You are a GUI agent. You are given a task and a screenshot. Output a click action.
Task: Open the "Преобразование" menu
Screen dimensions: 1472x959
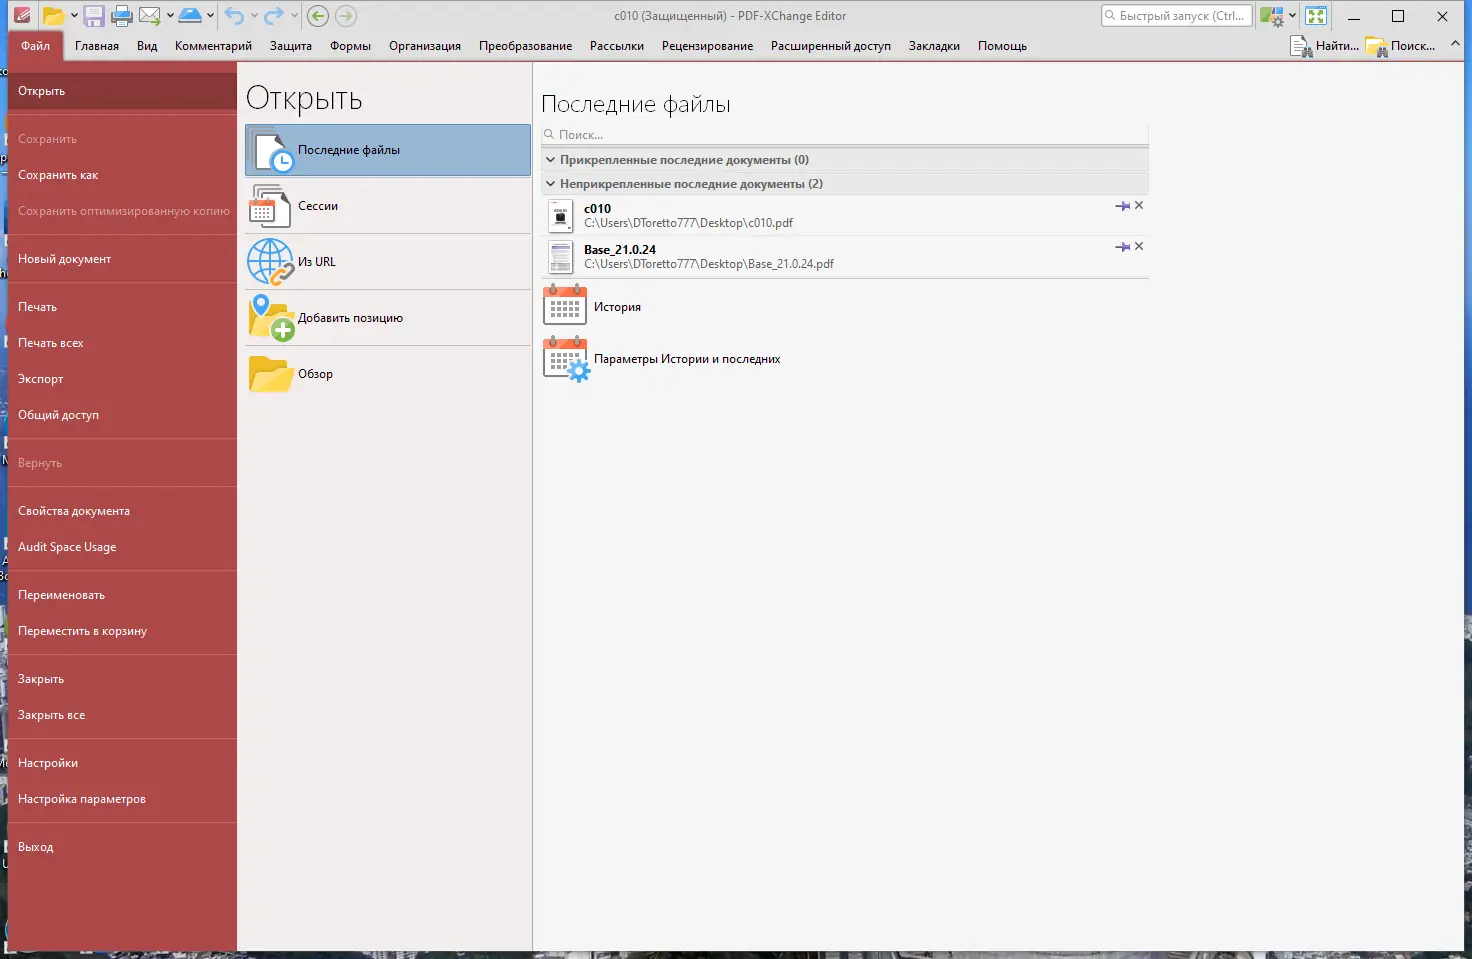524,46
